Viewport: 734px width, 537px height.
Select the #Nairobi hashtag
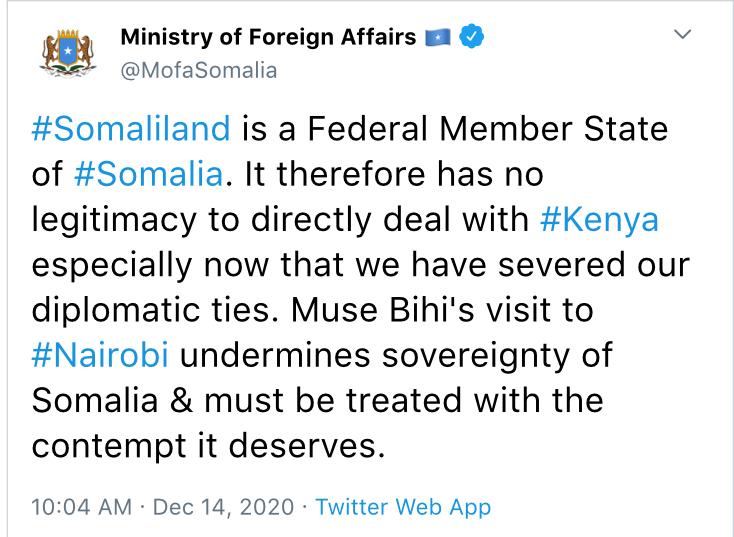(100, 355)
